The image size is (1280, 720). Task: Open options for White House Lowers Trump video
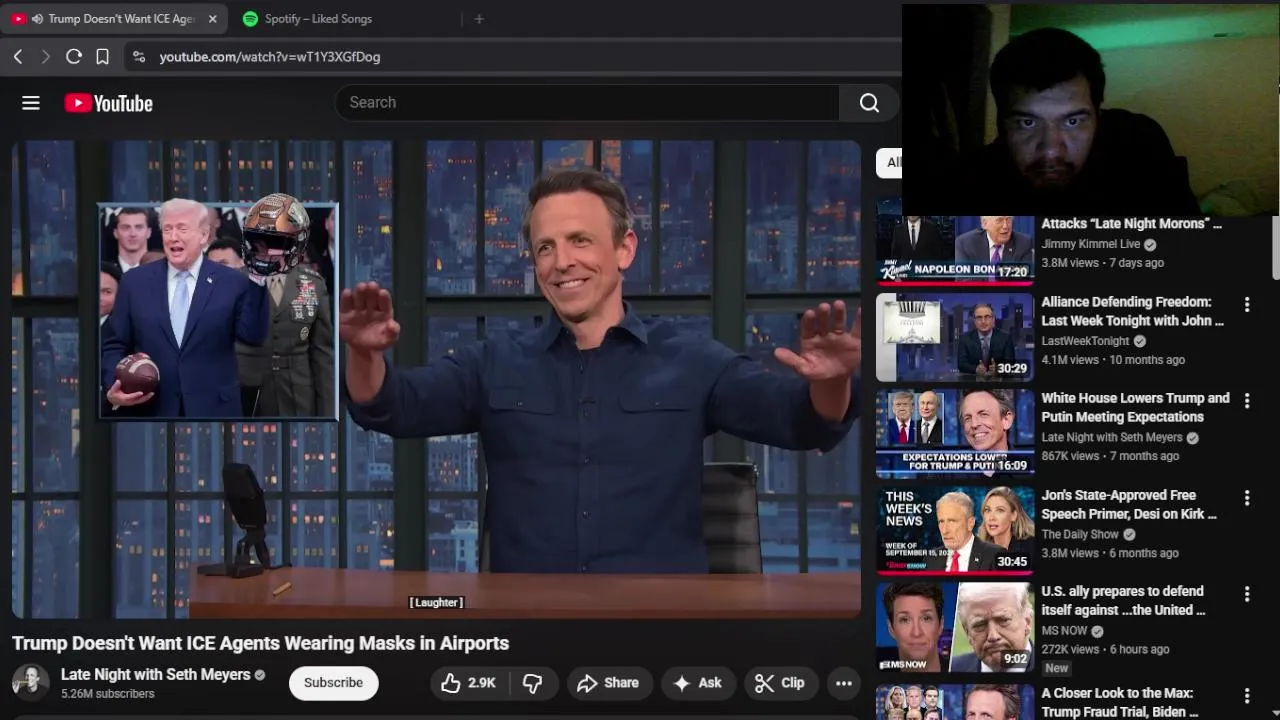(1247, 401)
